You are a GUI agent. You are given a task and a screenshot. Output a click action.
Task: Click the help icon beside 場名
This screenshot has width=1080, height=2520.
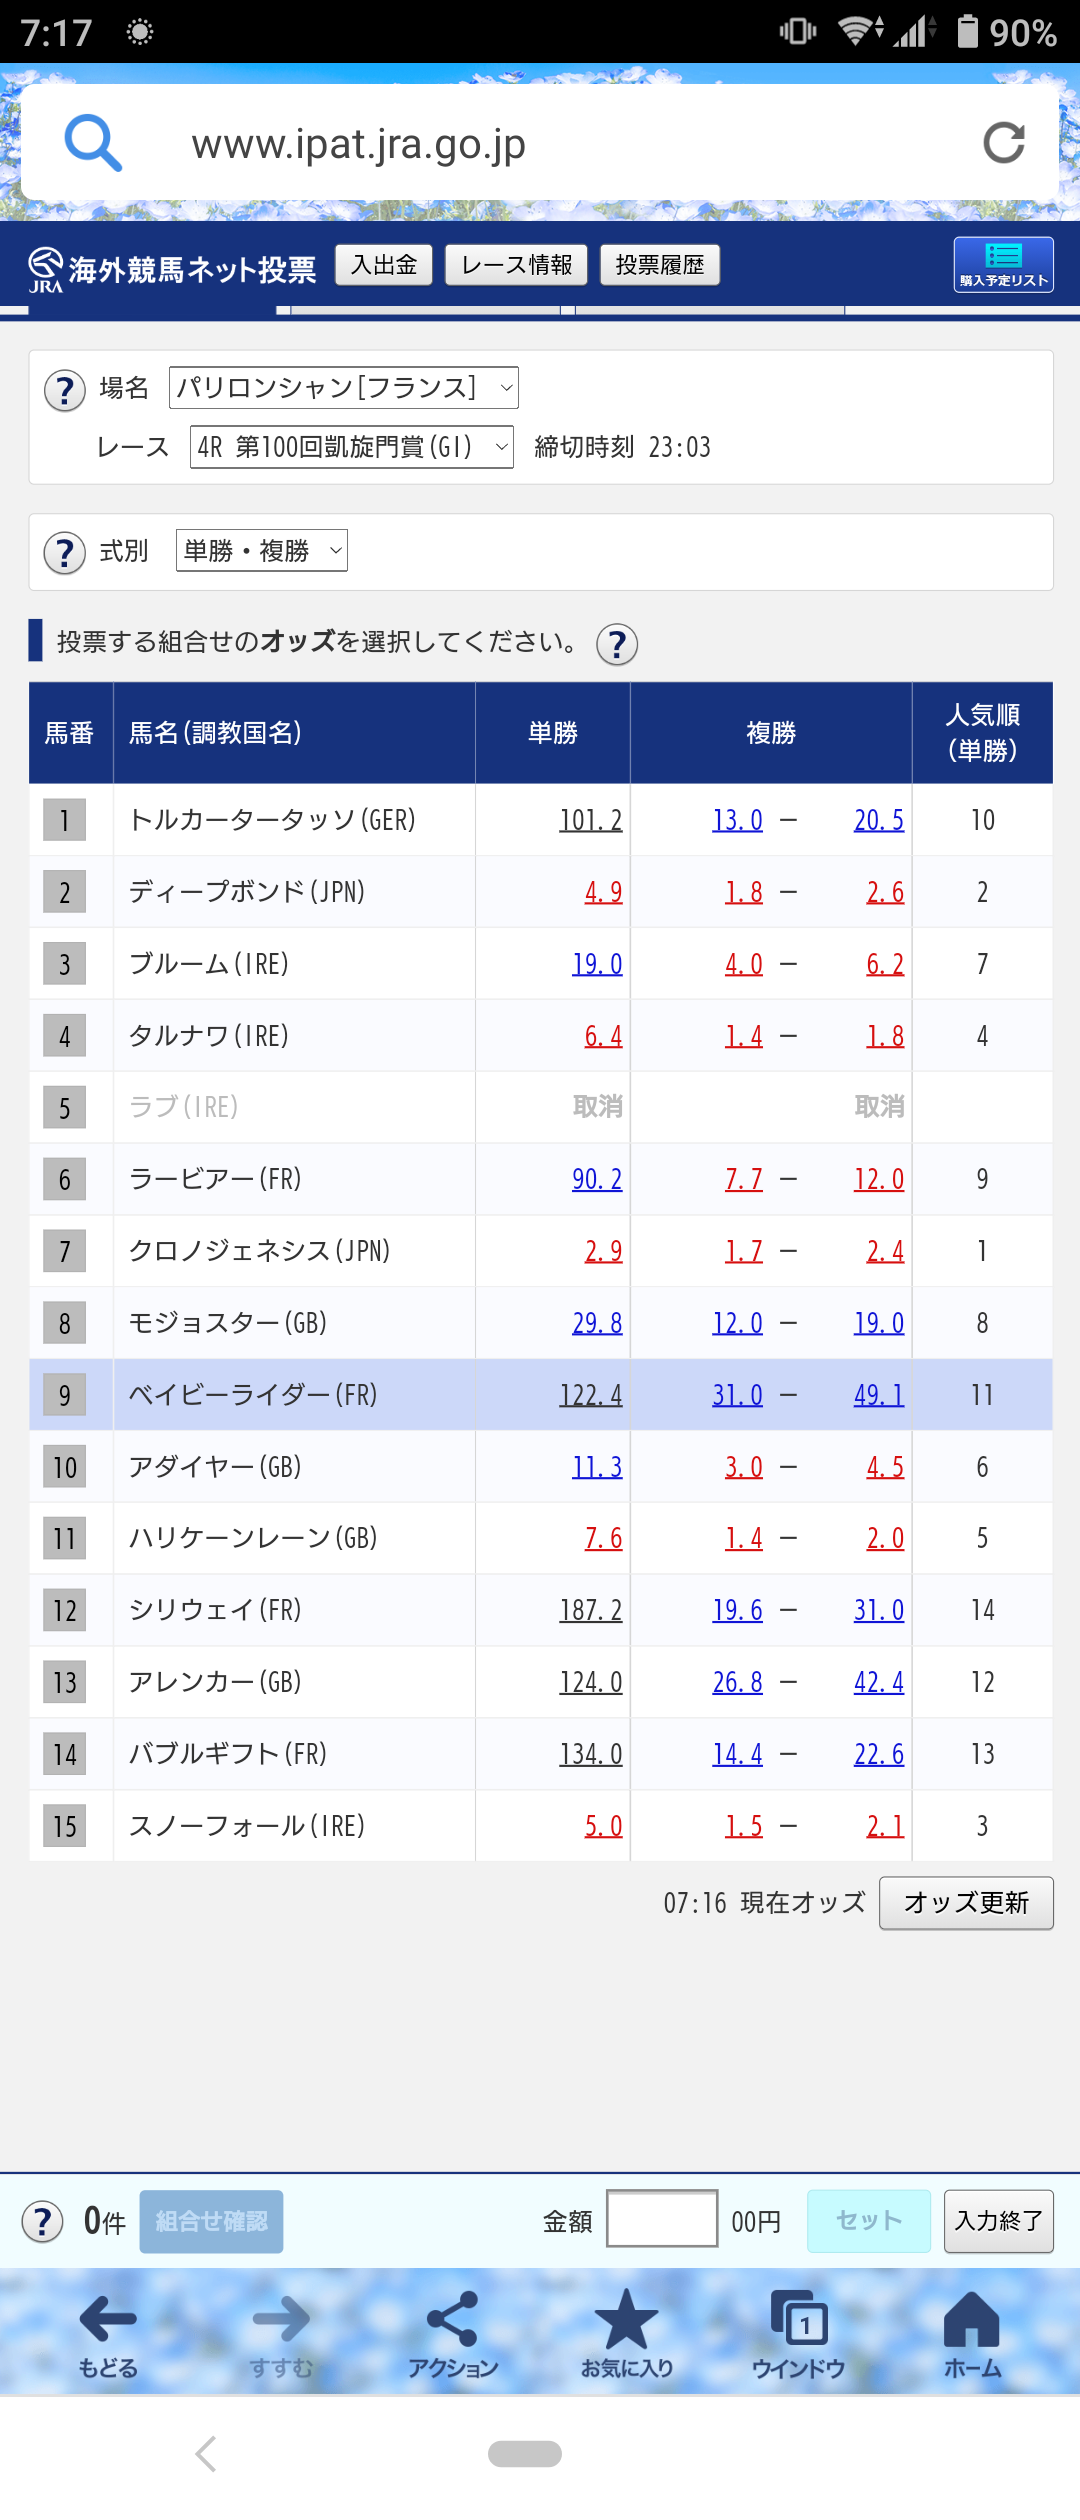[65, 390]
